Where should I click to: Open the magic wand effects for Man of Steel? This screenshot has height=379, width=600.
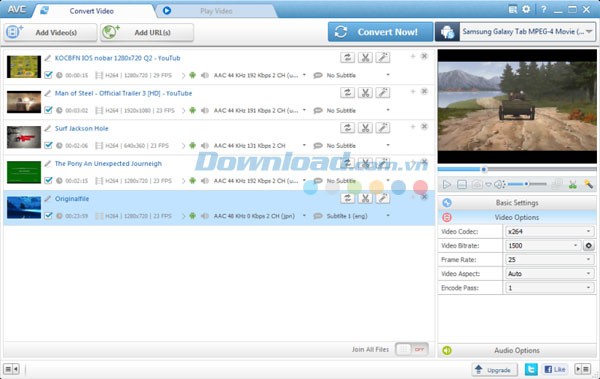pyautogui.click(x=383, y=93)
